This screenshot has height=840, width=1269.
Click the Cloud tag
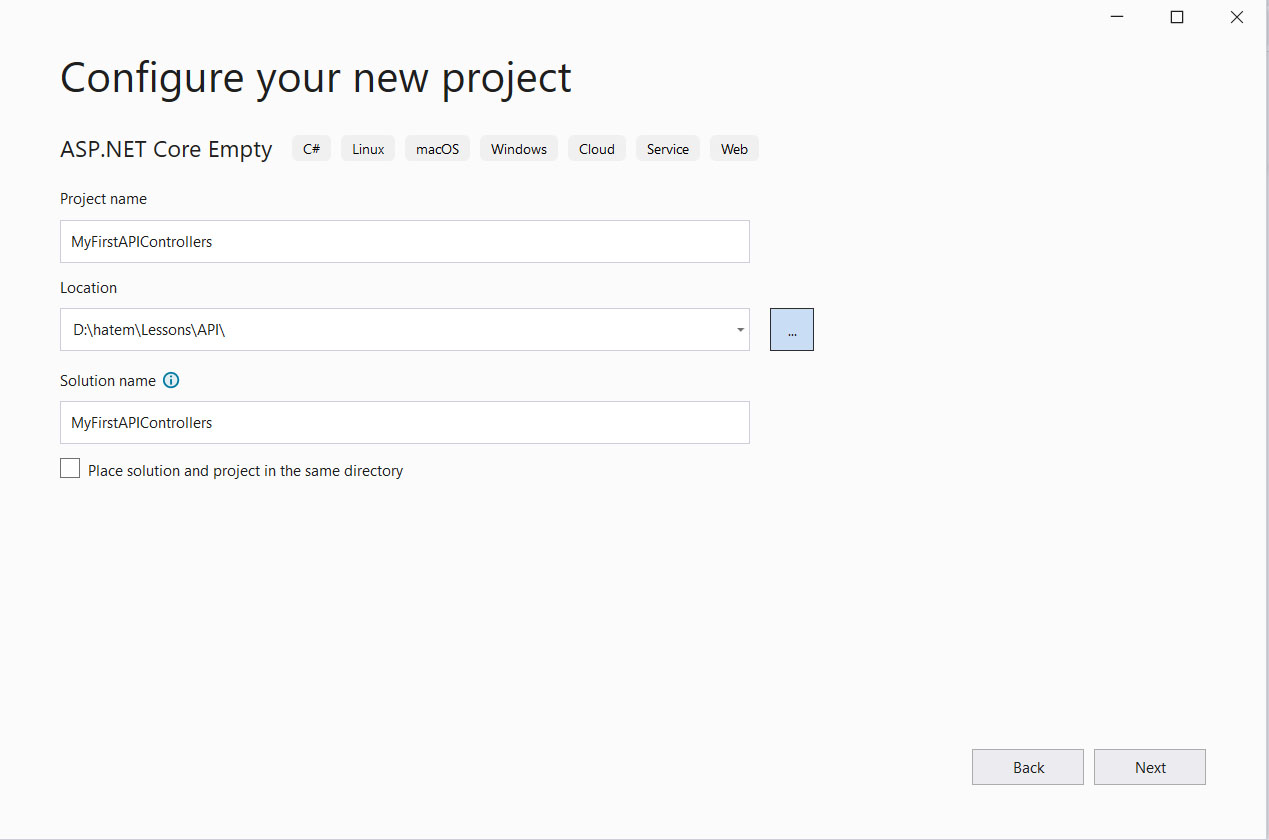coord(597,149)
